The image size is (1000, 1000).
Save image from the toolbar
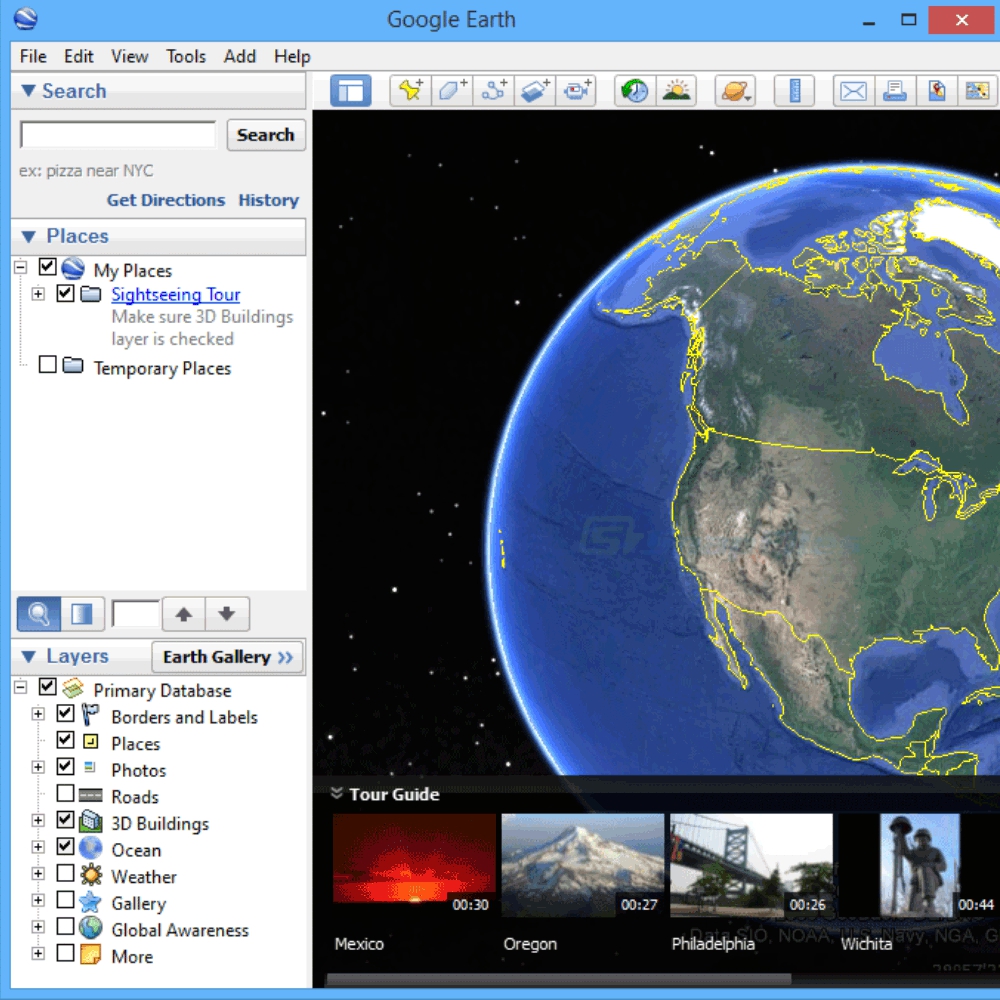click(978, 91)
